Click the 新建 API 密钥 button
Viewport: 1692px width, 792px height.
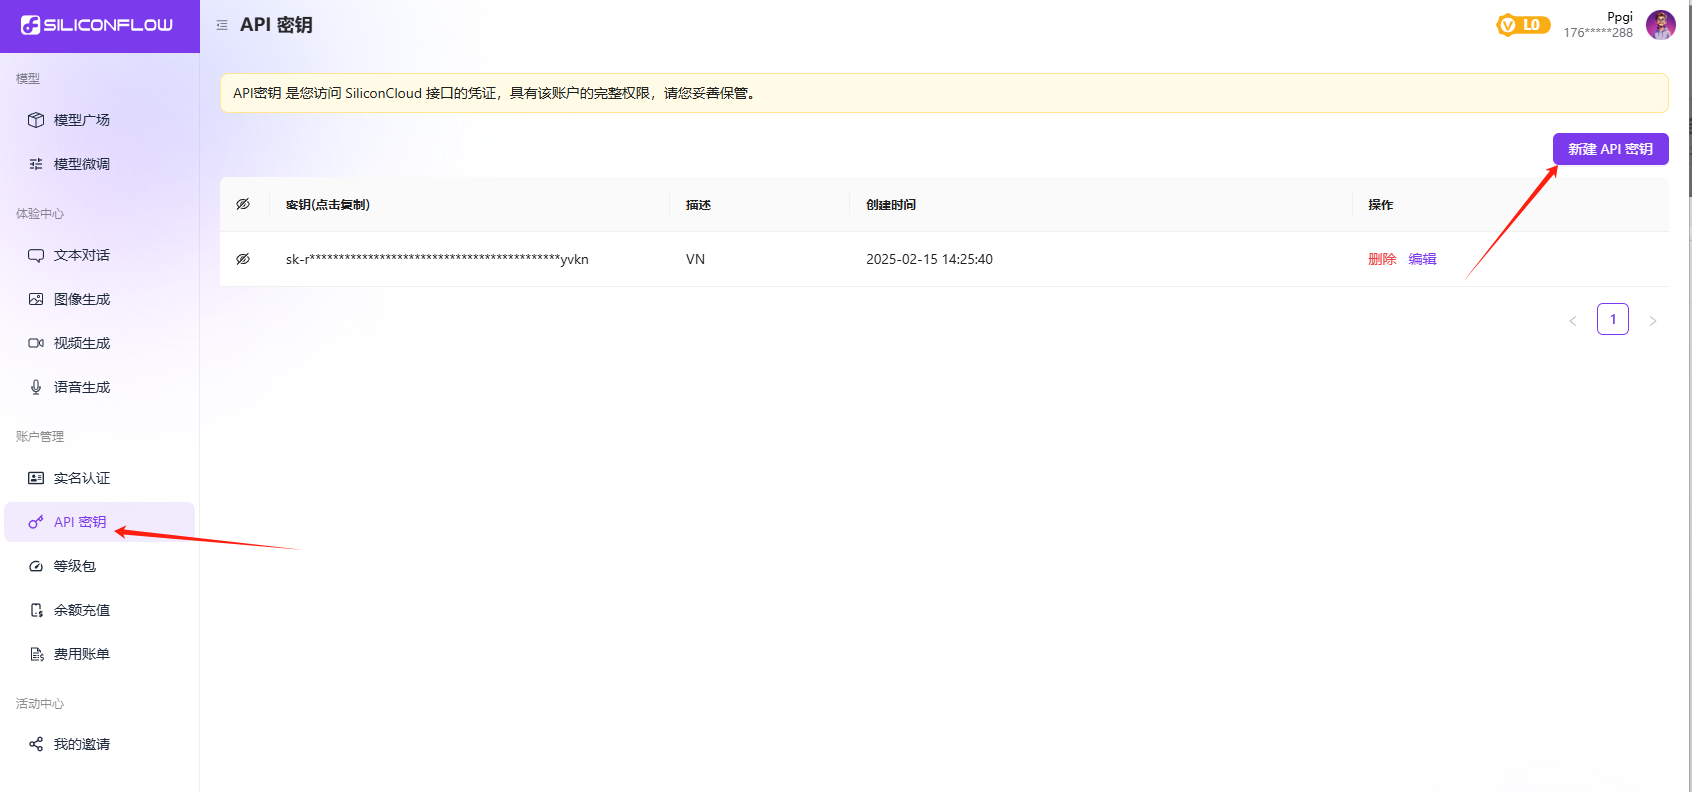pos(1610,149)
